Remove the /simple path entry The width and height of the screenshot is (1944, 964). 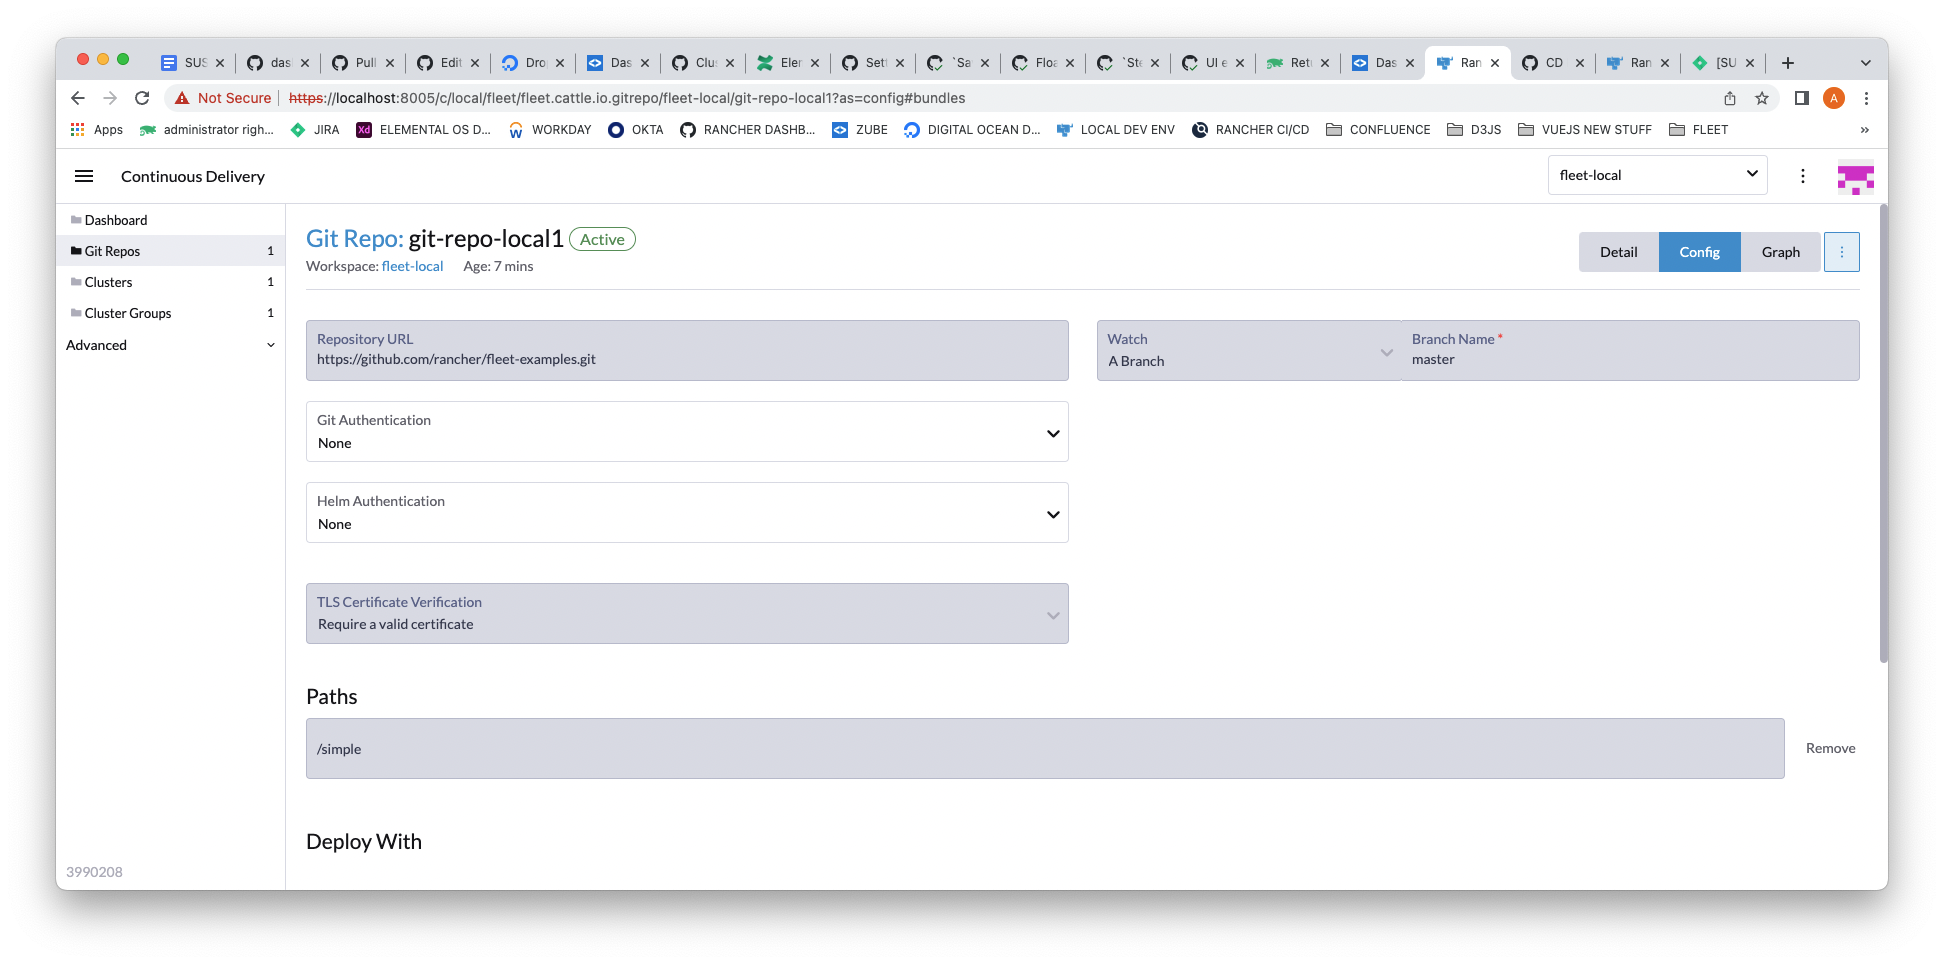[x=1830, y=748]
